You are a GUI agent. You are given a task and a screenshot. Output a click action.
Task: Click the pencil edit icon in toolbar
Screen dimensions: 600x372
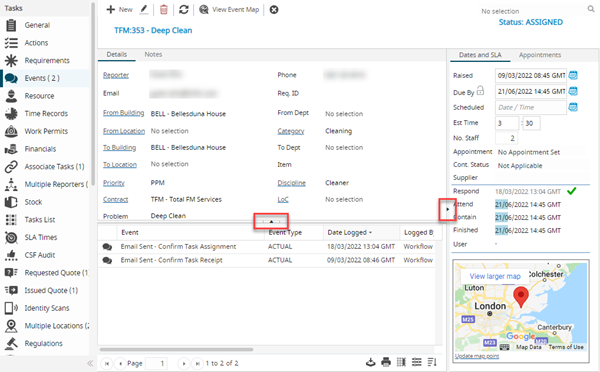[143, 10]
